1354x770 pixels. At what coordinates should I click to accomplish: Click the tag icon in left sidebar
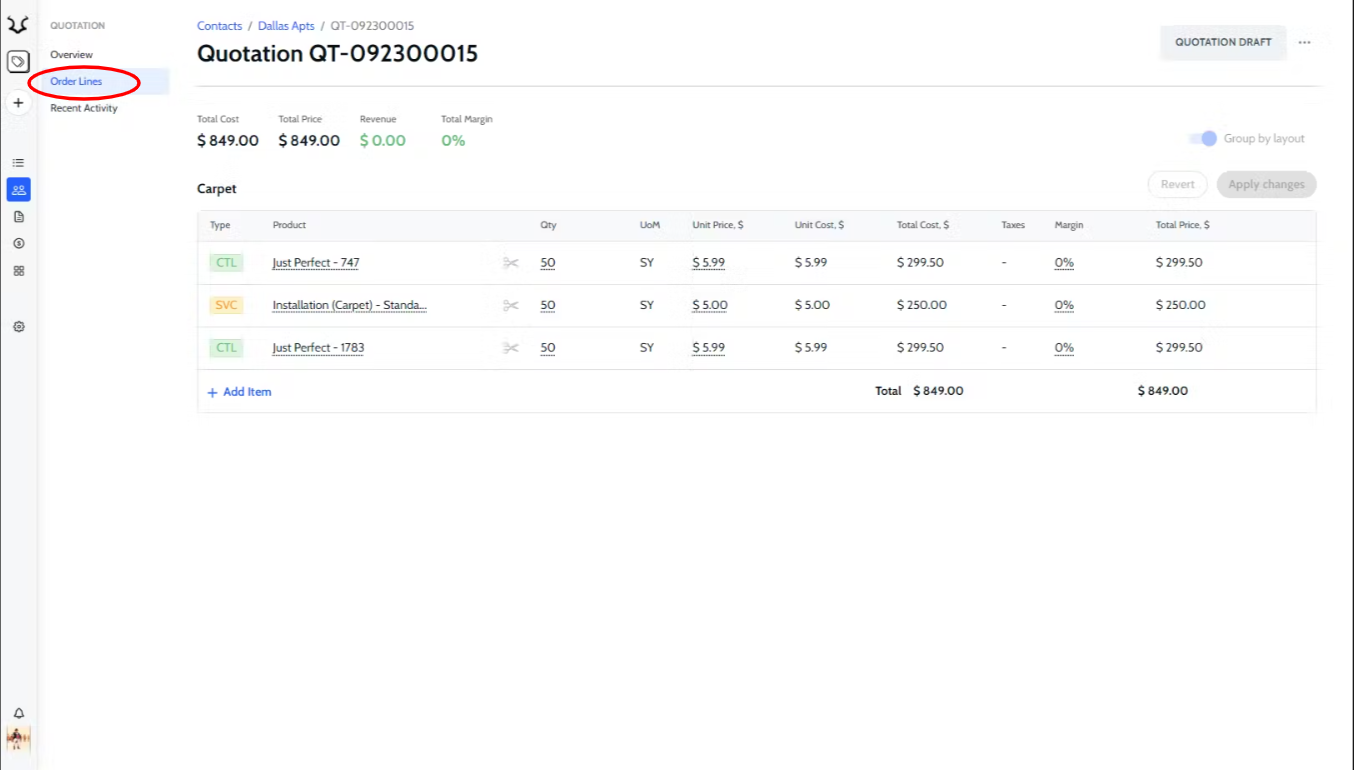tap(18, 62)
